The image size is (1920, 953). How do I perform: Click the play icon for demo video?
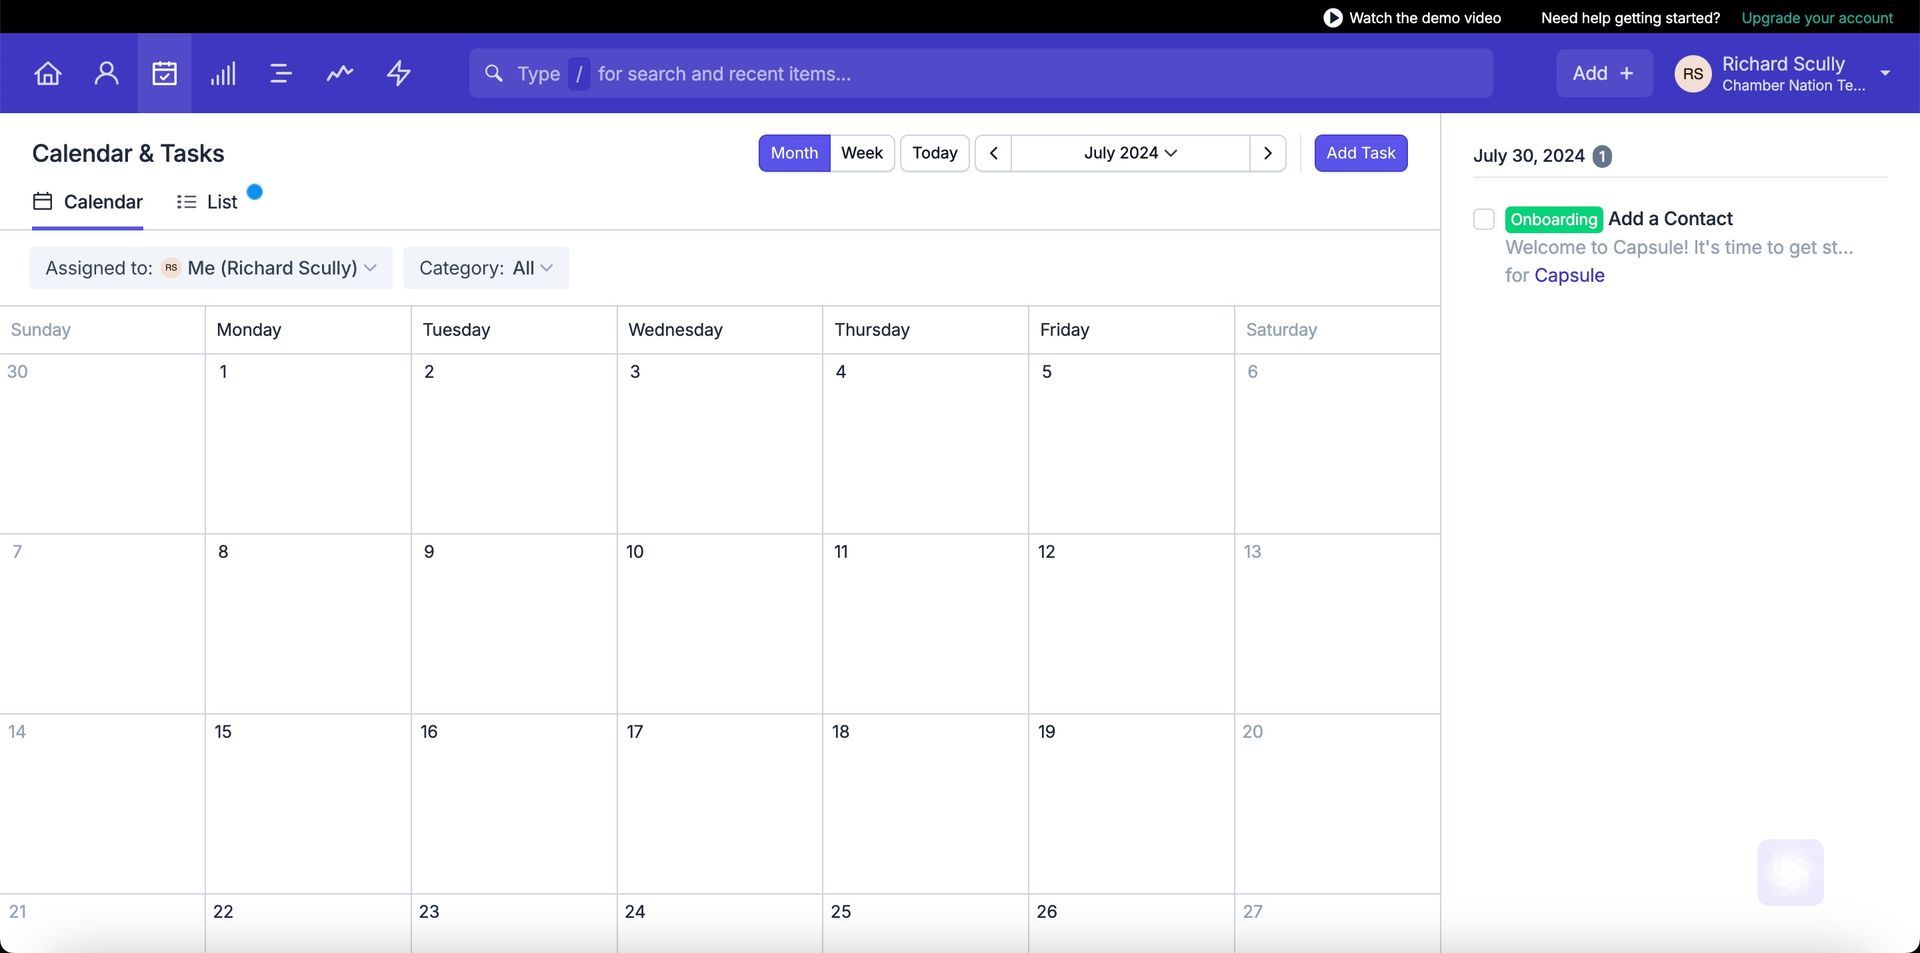click(1332, 18)
